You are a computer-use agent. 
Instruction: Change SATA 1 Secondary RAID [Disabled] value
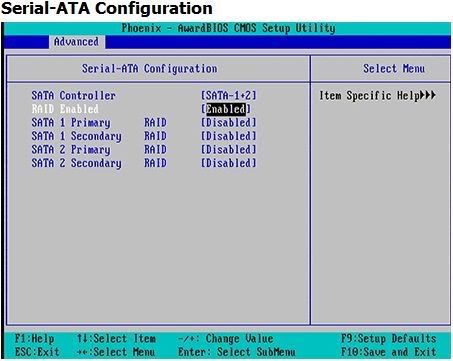[x=229, y=136]
